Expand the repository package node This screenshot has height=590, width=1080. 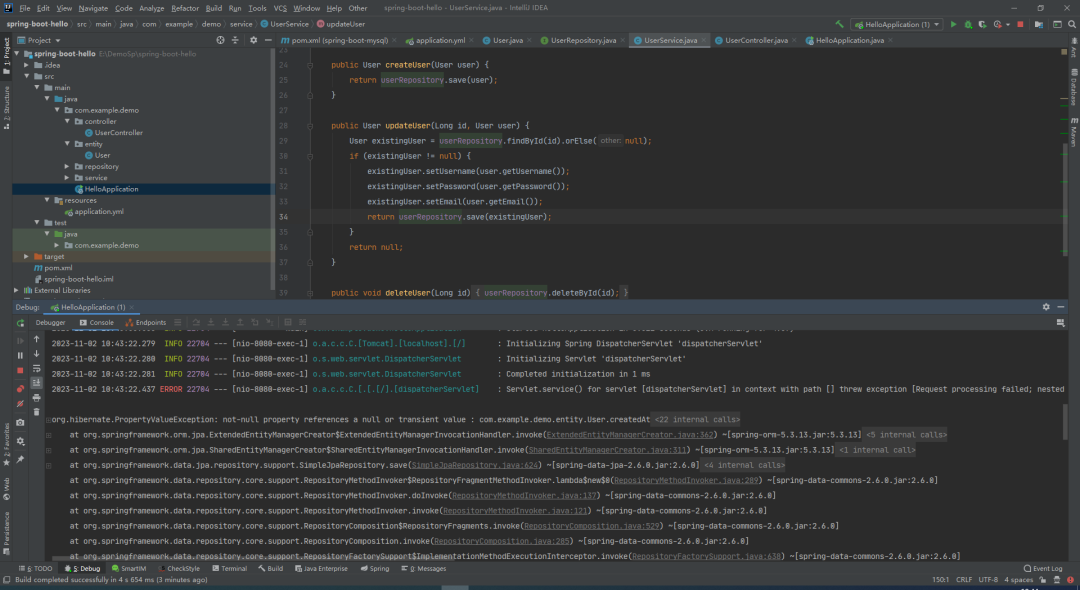click(x=68, y=167)
